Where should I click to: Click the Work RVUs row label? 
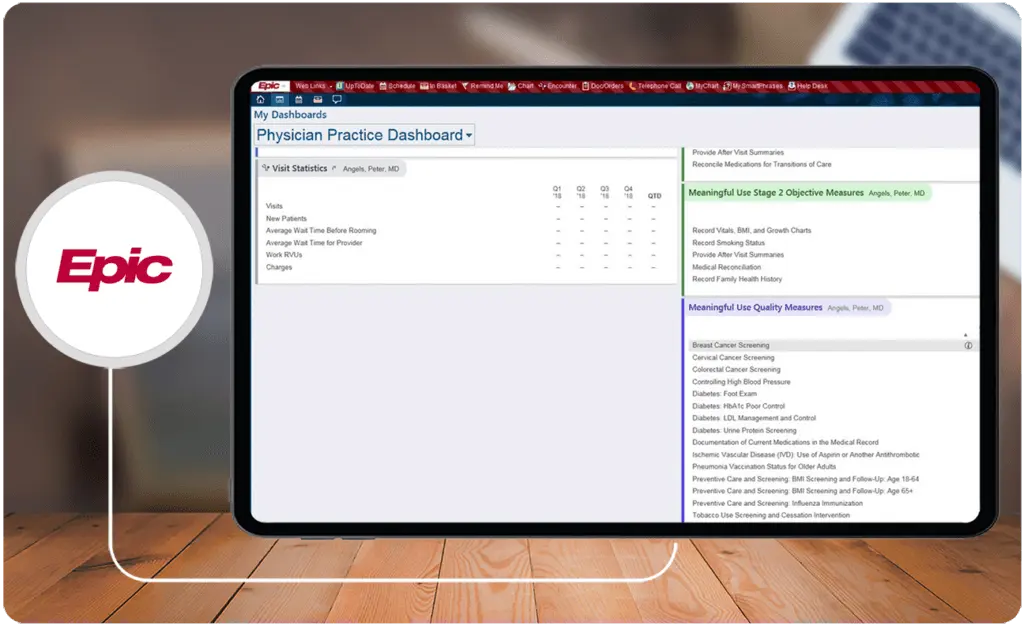(283, 255)
